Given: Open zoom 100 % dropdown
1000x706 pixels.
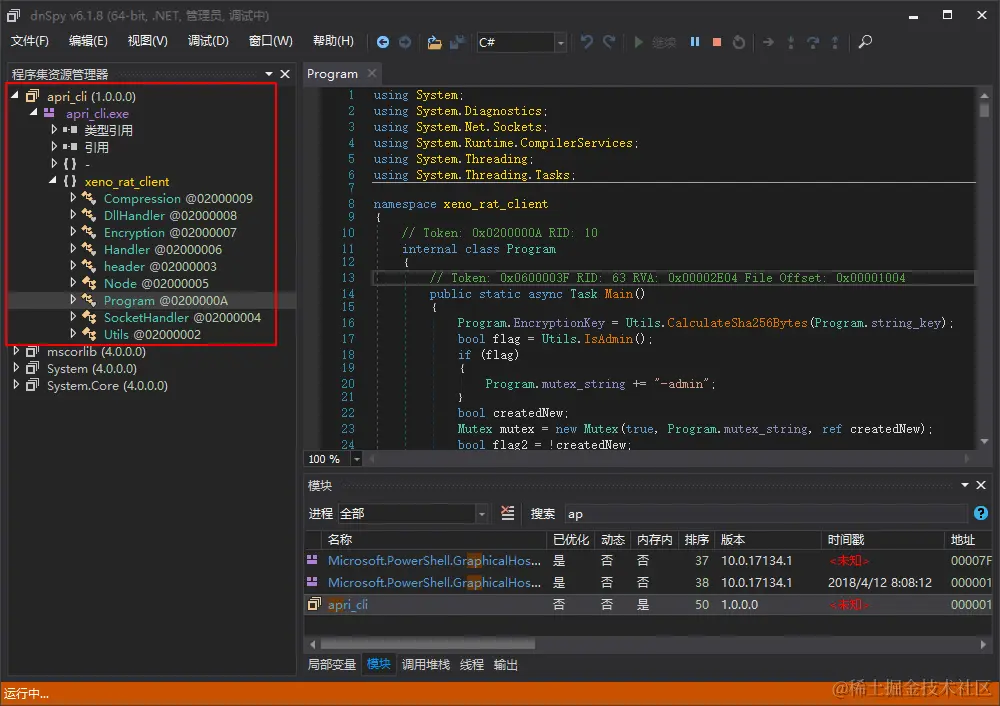Looking at the screenshot, I should [x=356, y=459].
